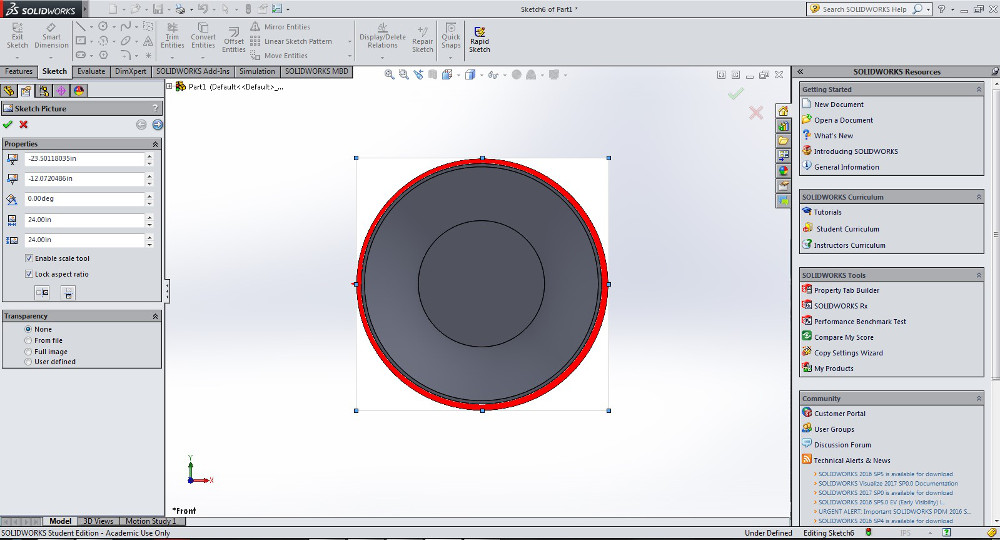Click the New Document link
1000x540 pixels.
coord(839,104)
